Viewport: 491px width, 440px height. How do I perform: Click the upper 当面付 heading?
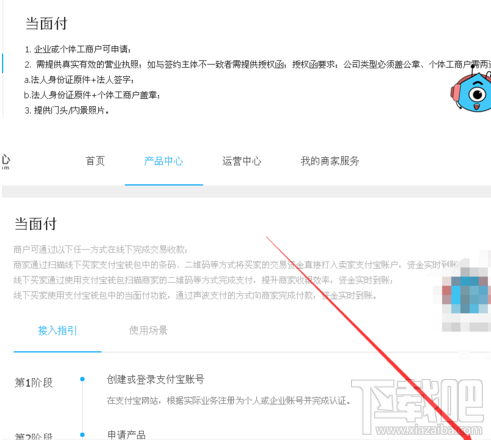tap(46, 24)
